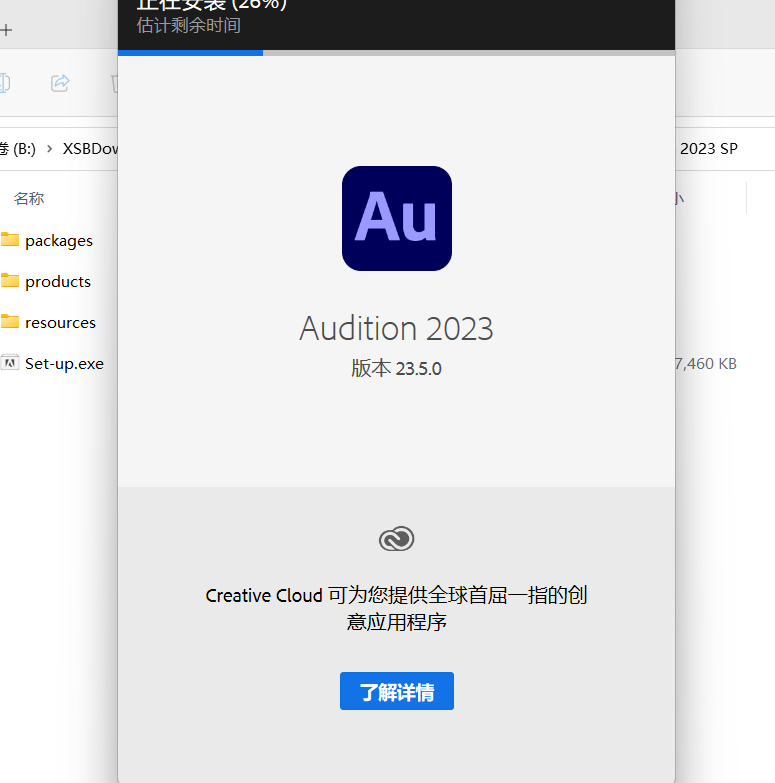Screen dimensions: 775x783
Task: Click the Set-up.exe Adobe file icon
Action: click(x=9, y=363)
